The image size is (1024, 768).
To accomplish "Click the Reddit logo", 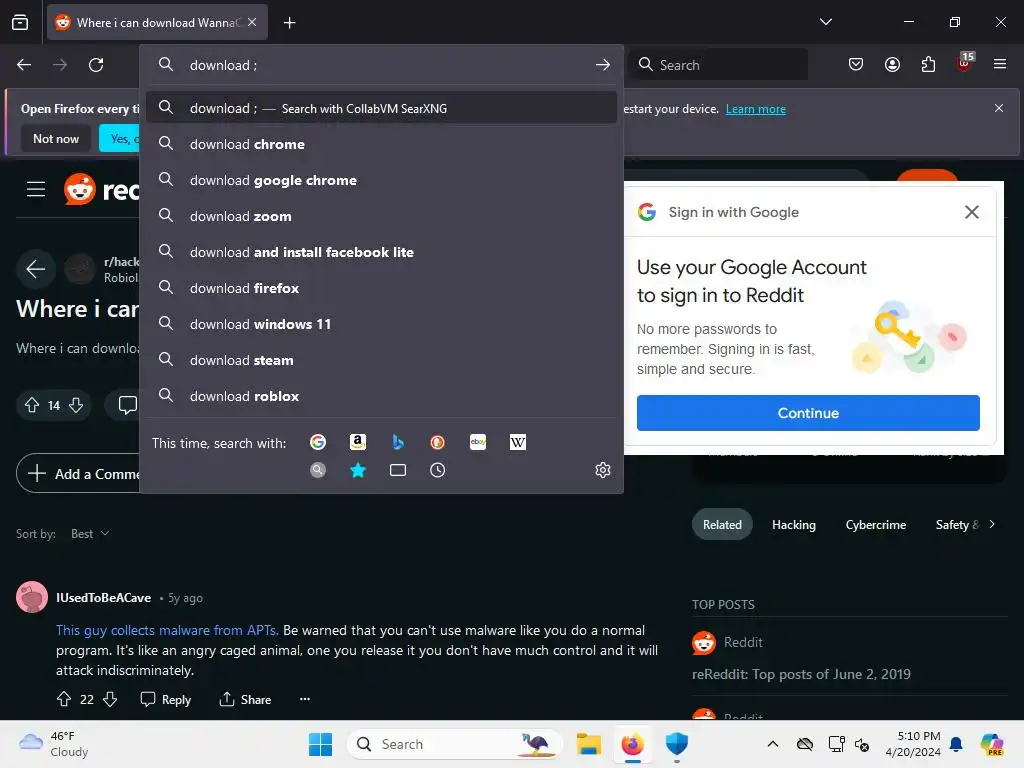I will click(x=101, y=189).
